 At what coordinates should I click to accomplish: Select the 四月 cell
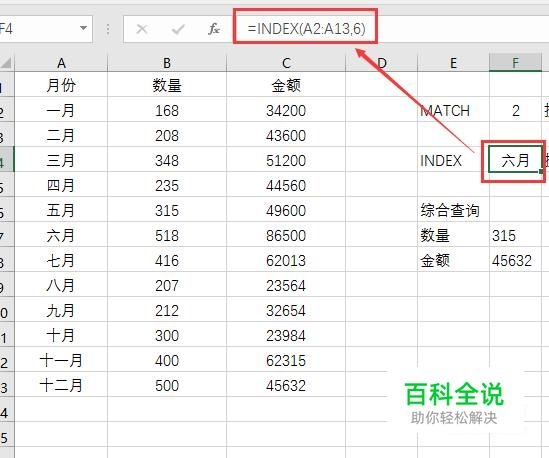point(61,185)
